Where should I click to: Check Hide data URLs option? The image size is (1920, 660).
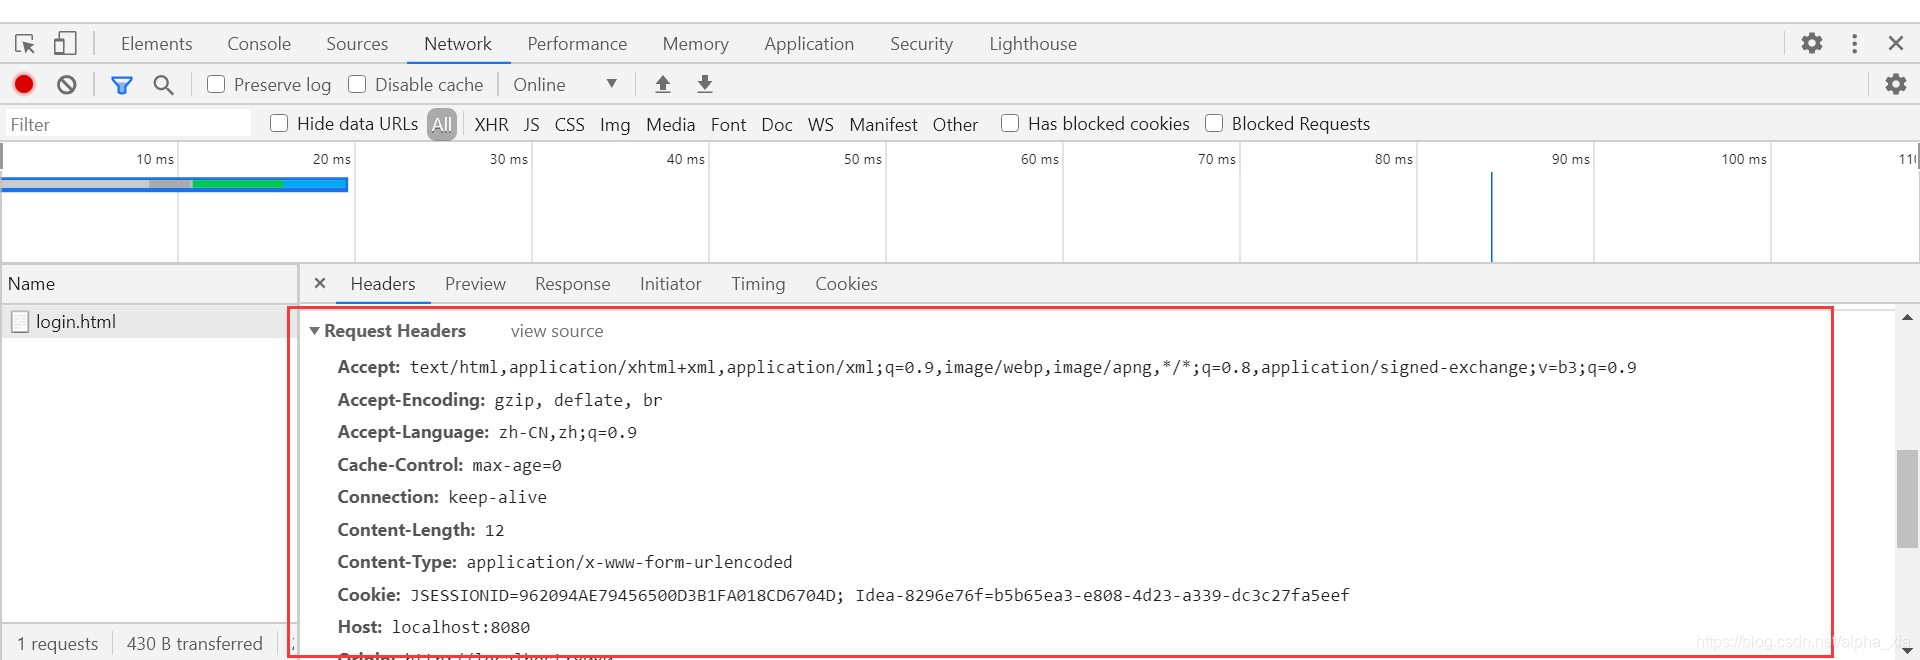[x=279, y=123]
